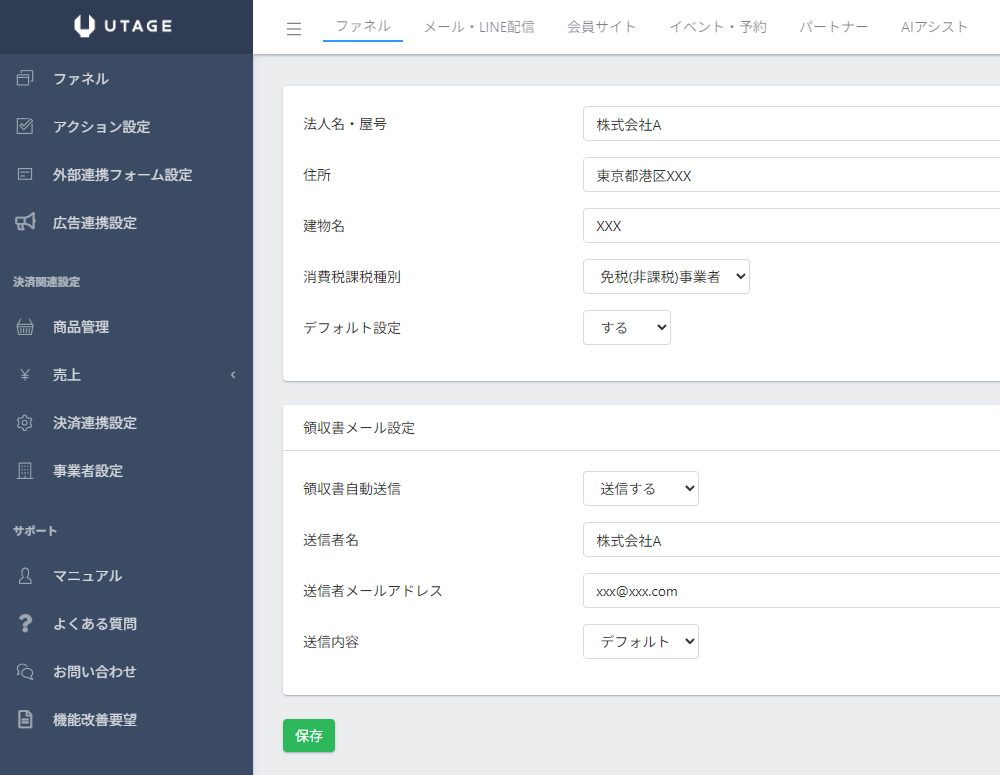Open the デフォルト設定 dropdown
Image resolution: width=1000 pixels, height=775 pixels.
click(626, 328)
